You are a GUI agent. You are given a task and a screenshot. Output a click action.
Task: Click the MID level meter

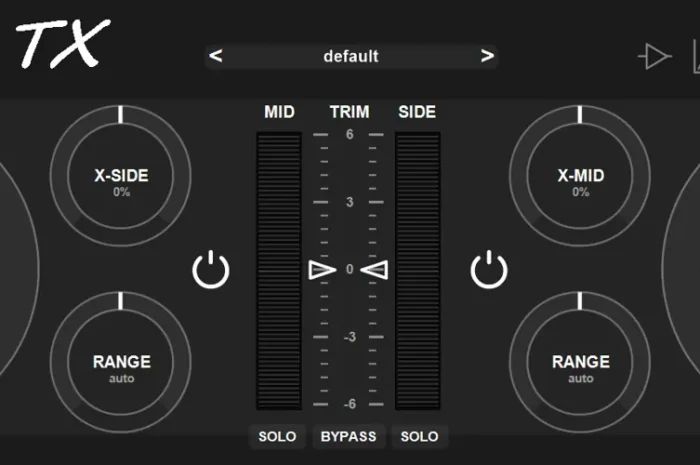279,270
